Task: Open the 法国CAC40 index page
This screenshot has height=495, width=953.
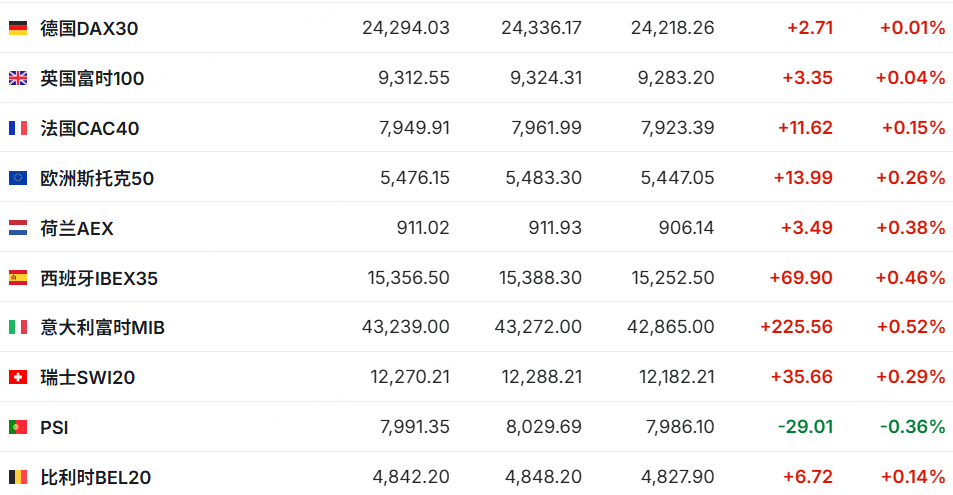Action: (90, 128)
